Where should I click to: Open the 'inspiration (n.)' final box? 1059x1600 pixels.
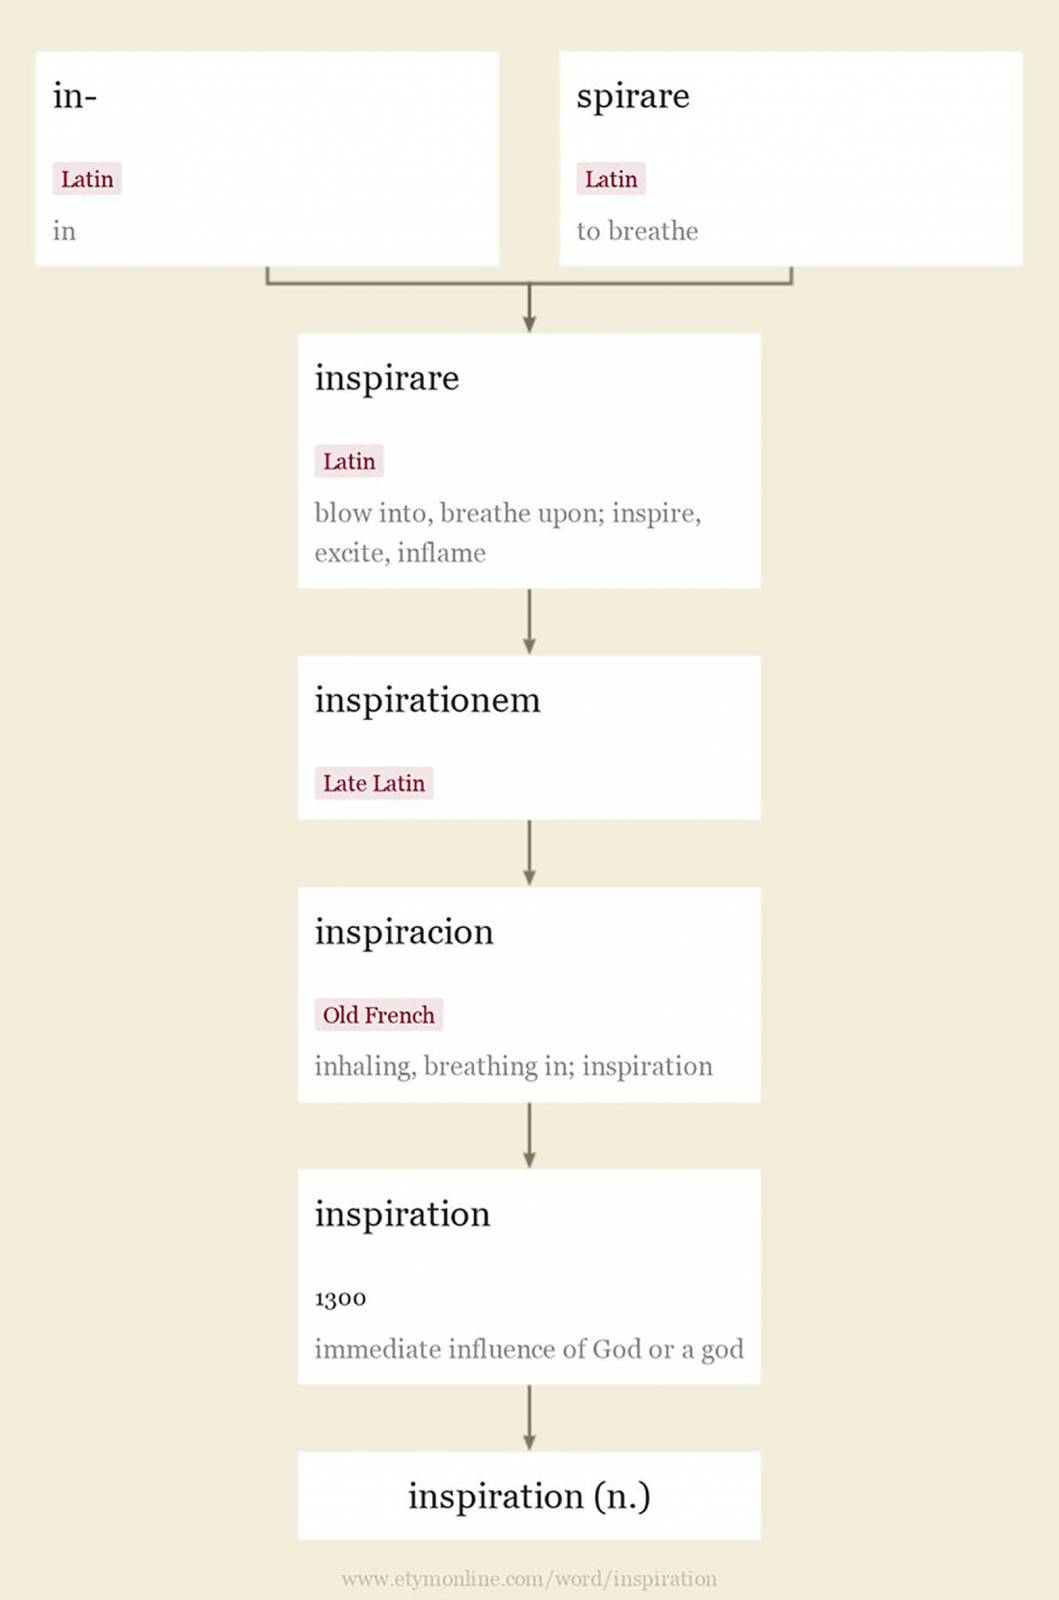[x=529, y=1496]
